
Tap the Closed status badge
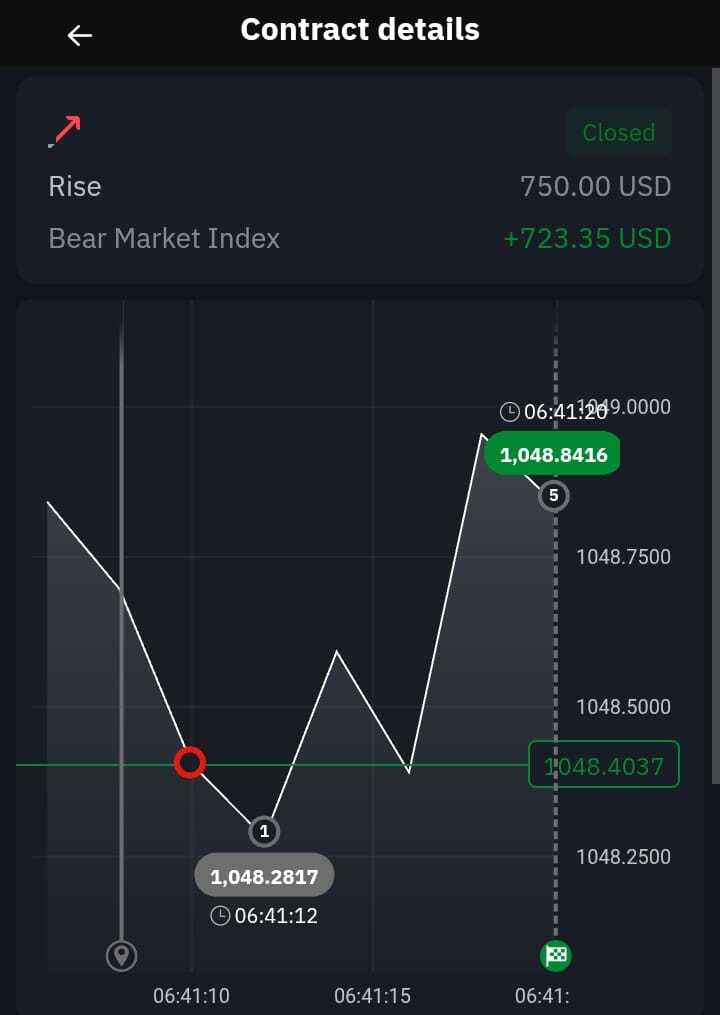click(619, 132)
